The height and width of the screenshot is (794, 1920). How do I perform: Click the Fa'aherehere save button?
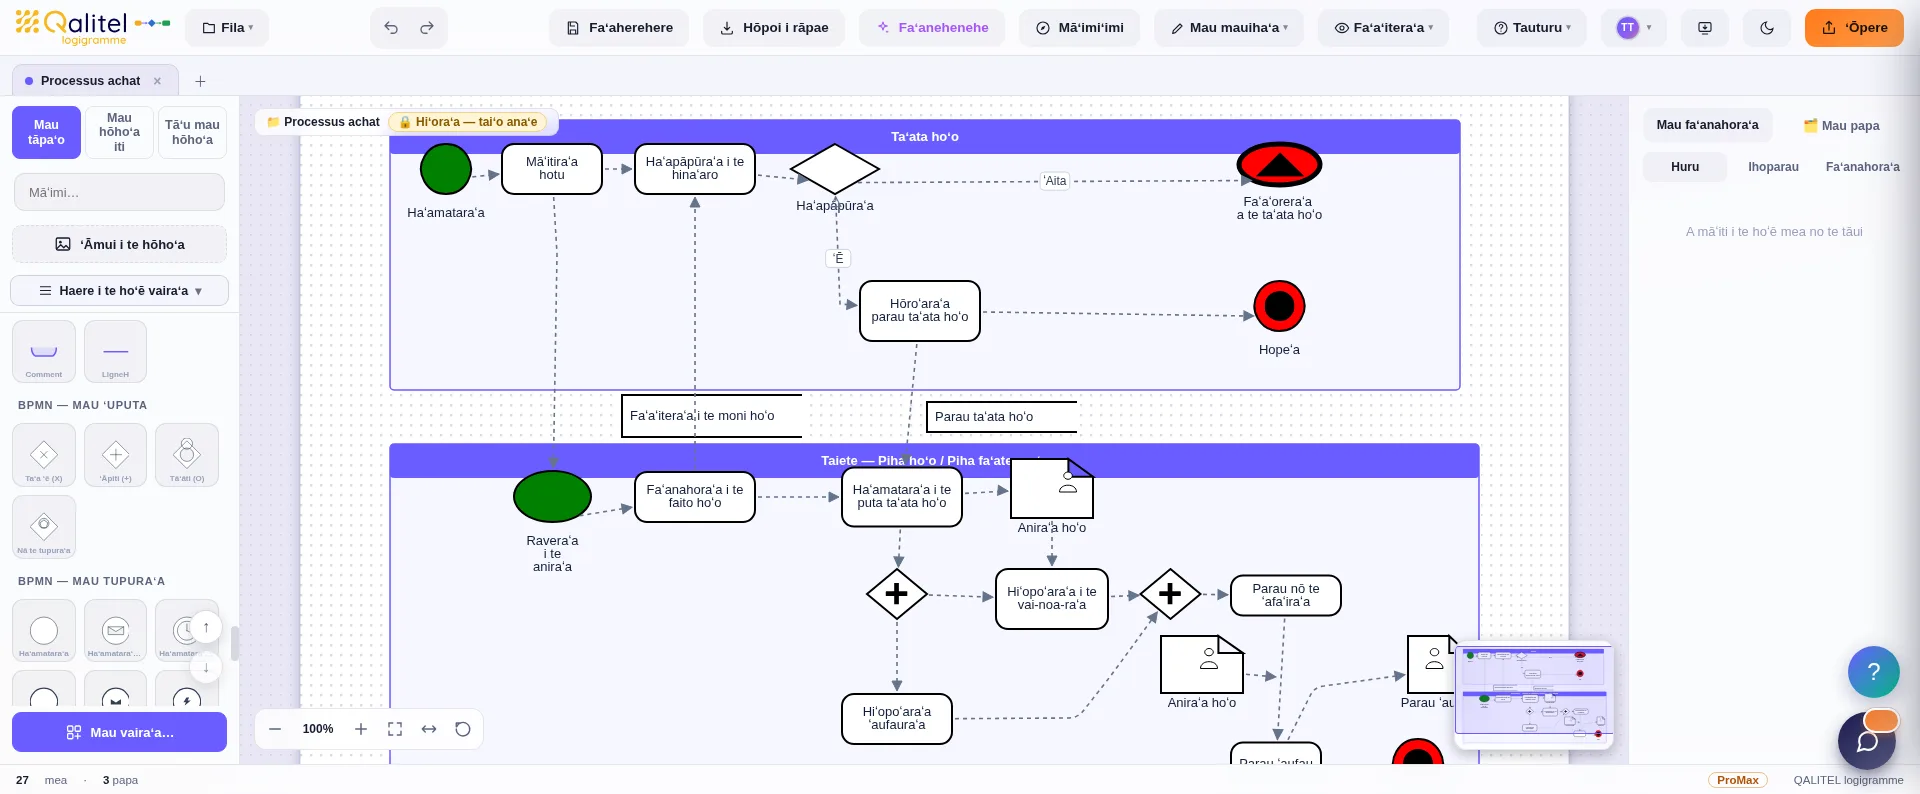click(619, 28)
